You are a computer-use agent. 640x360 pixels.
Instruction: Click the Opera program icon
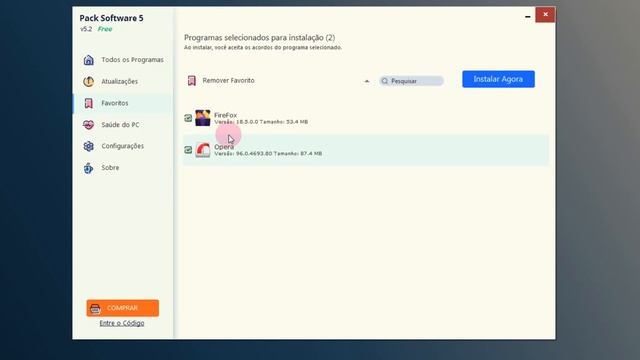pyautogui.click(x=202, y=150)
